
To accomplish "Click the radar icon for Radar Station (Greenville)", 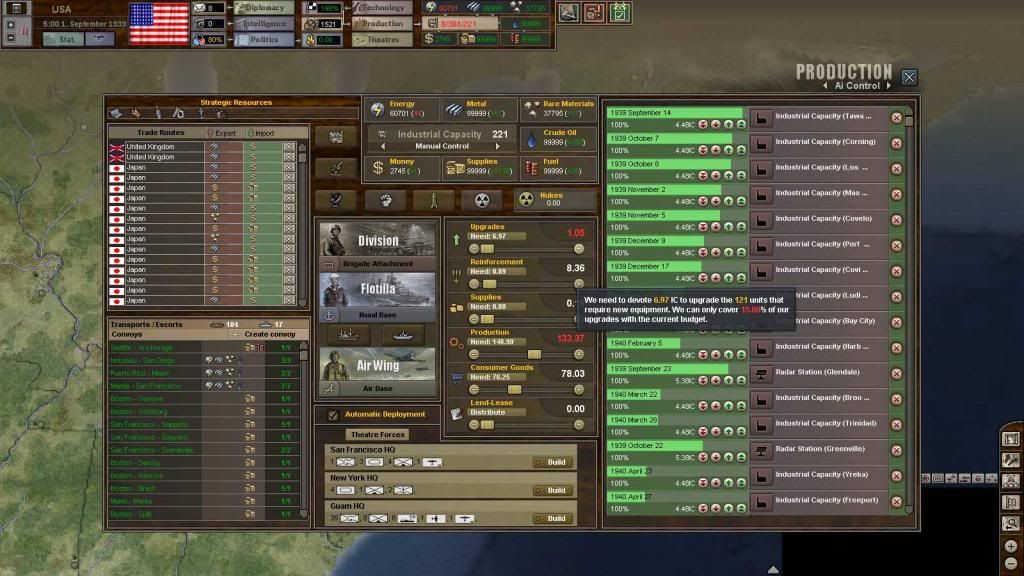I will (x=761, y=451).
